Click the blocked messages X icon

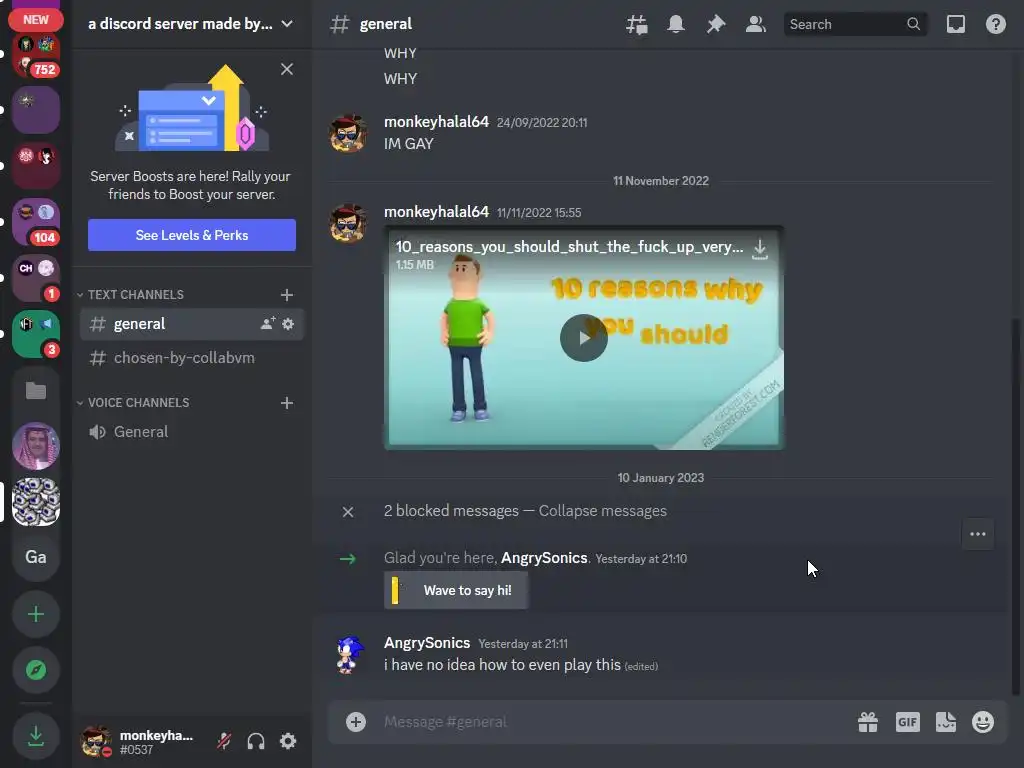(348, 512)
